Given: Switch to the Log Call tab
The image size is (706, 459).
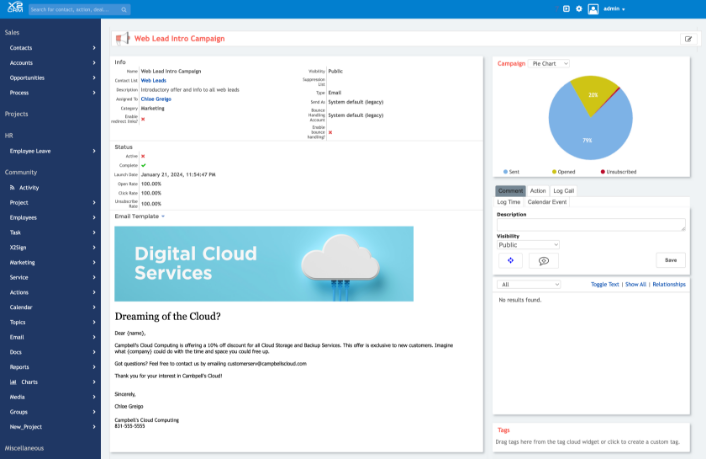Looking at the screenshot, I should 563,191.
